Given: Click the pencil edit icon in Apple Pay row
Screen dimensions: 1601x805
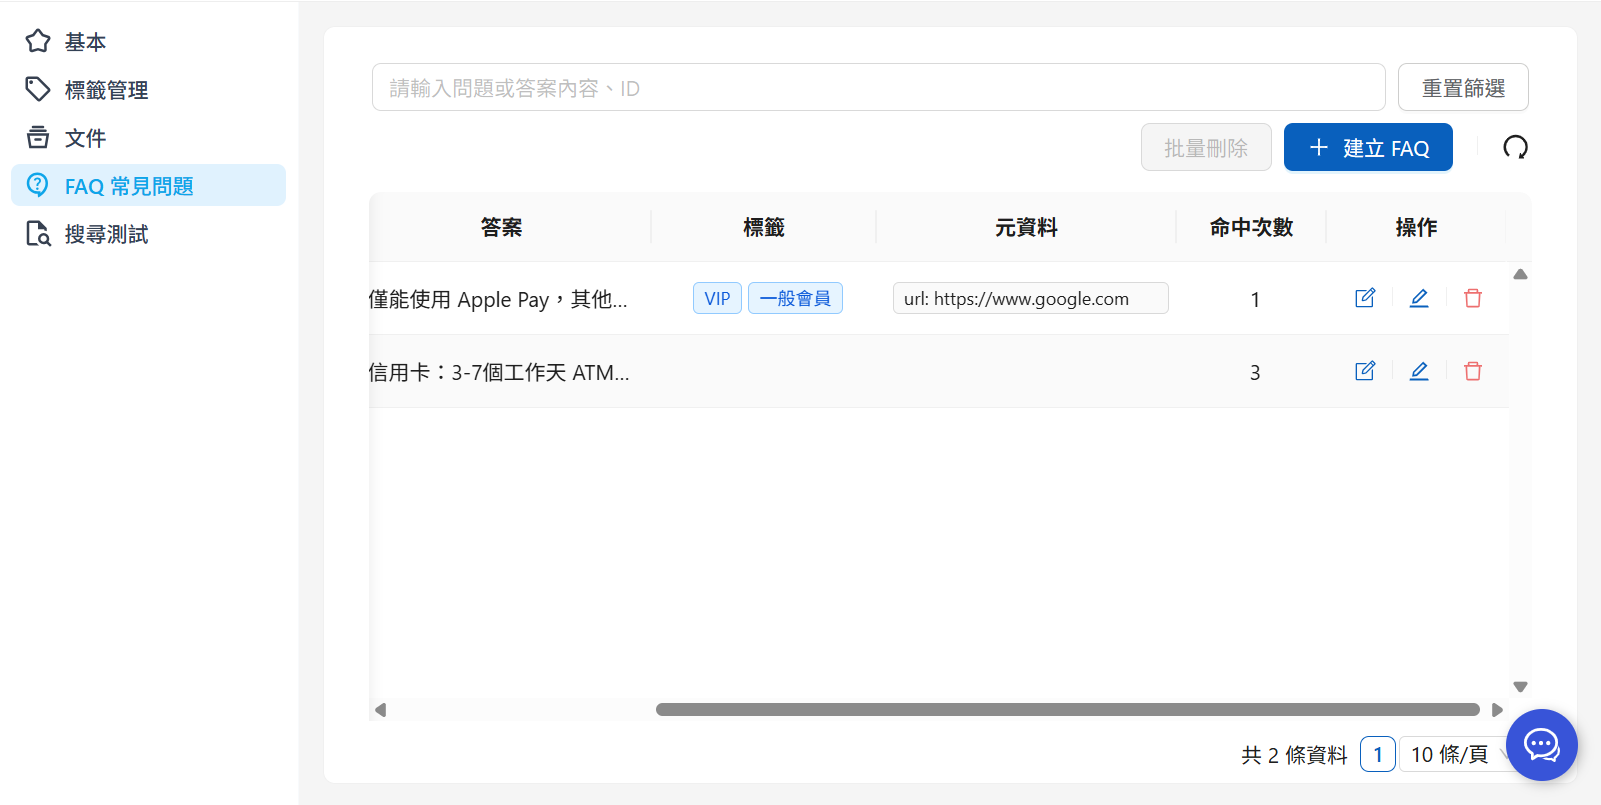Looking at the screenshot, I should (1418, 298).
